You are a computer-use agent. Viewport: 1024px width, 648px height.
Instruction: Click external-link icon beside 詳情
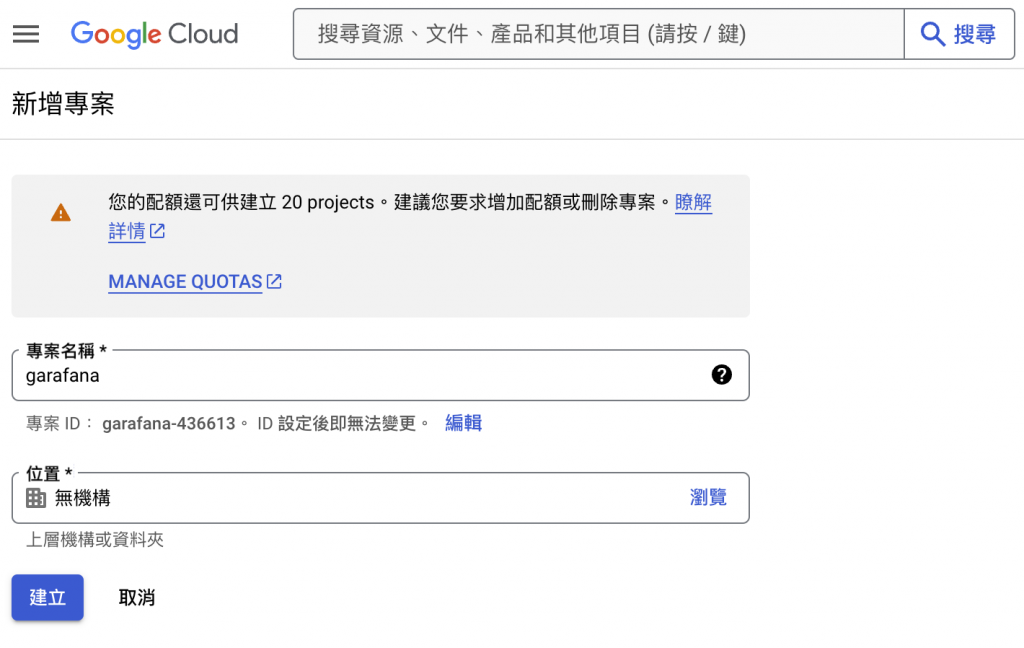(x=157, y=231)
